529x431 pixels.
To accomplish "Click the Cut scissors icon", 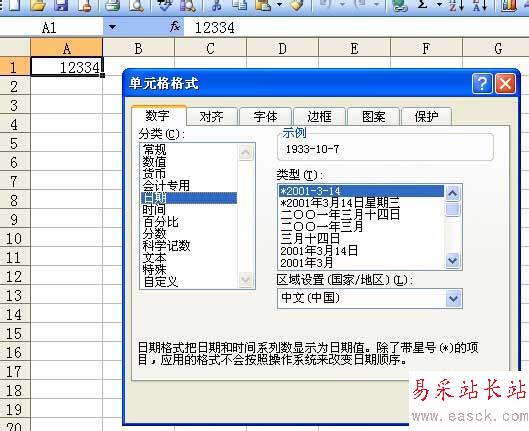I will (x=217, y=5).
